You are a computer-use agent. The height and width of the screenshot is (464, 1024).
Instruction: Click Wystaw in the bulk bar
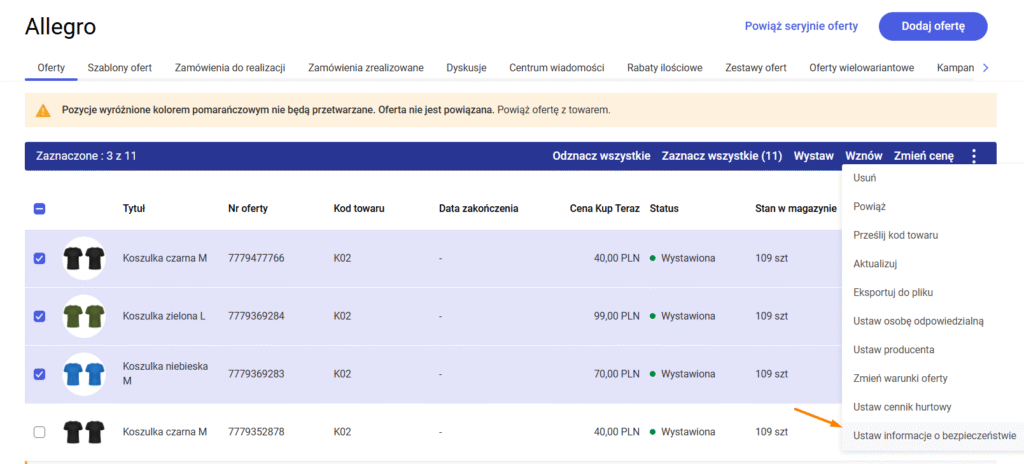coord(814,156)
